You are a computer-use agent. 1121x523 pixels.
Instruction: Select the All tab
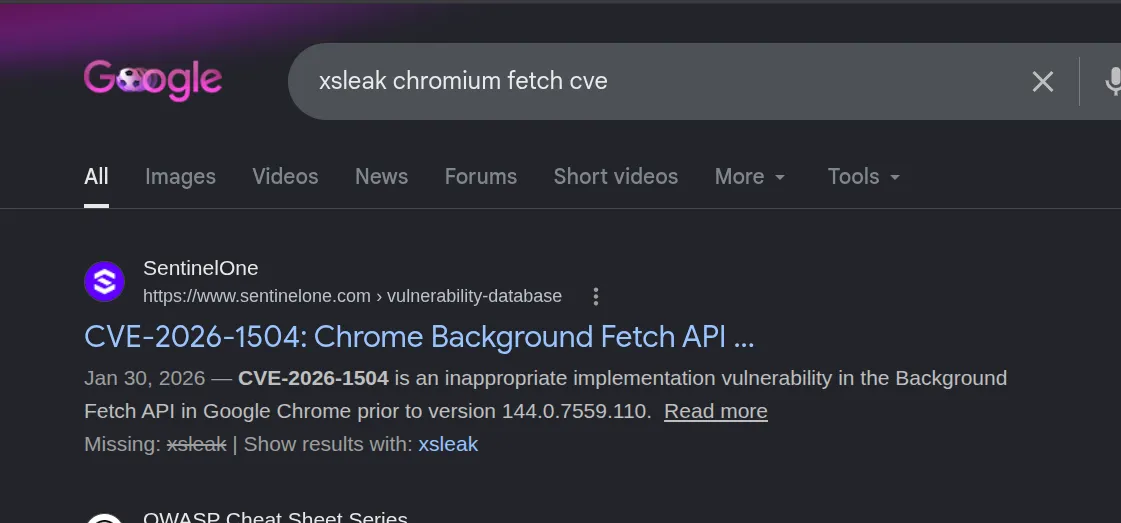click(x=97, y=176)
